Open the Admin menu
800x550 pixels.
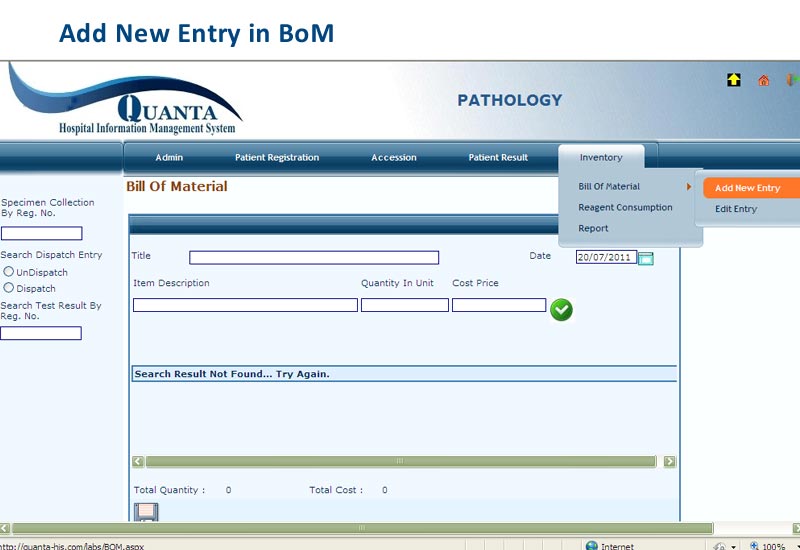pos(169,158)
